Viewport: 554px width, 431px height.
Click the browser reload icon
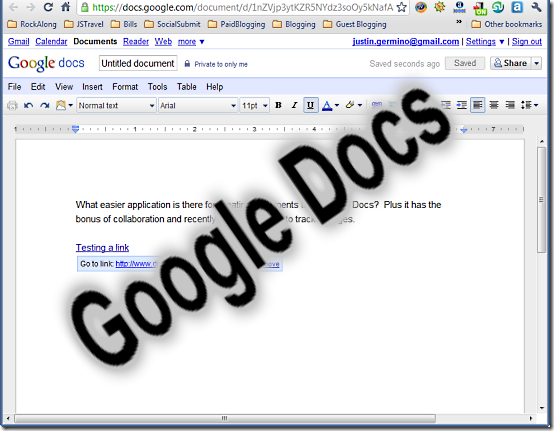point(48,7)
